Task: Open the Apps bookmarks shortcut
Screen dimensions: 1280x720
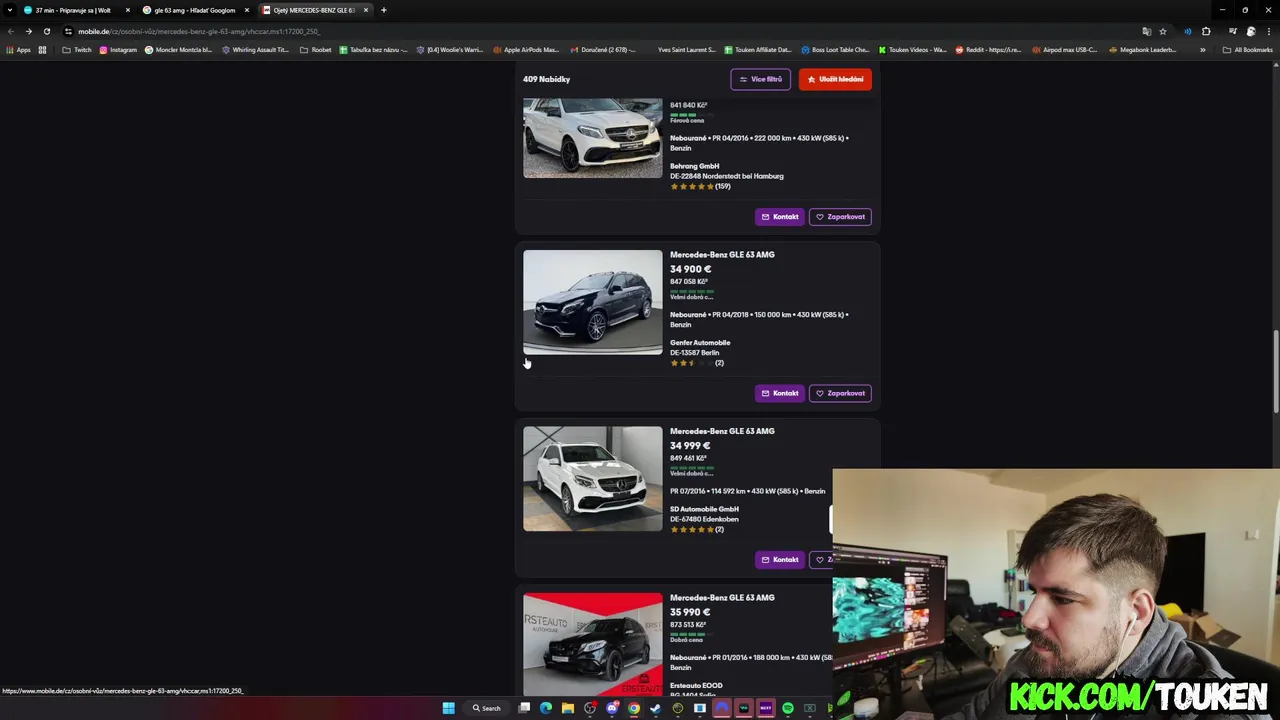Action: pyautogui.click(x=17, y=50)
